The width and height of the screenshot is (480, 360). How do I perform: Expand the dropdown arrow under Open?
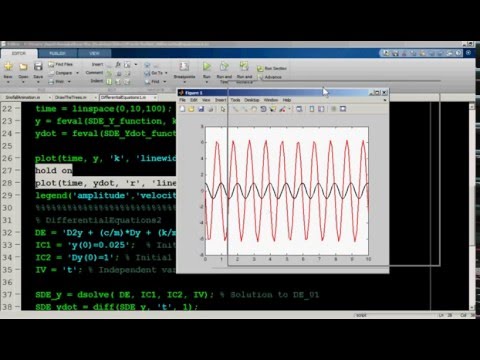click(x=23, y=82)
